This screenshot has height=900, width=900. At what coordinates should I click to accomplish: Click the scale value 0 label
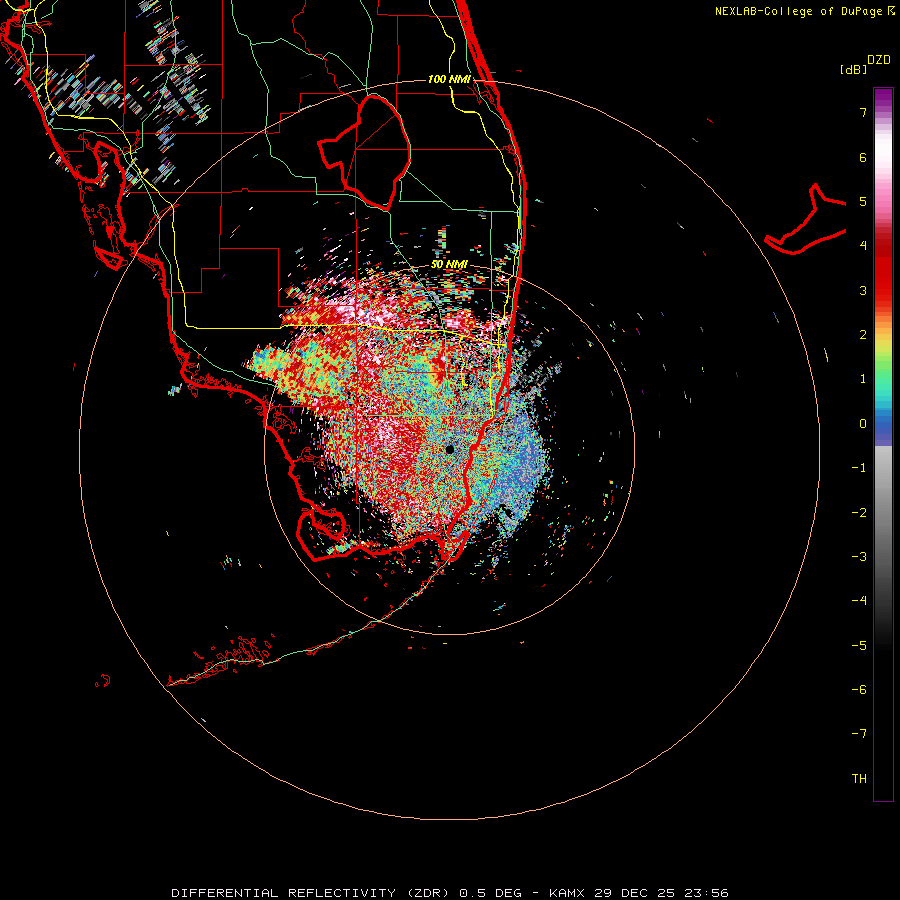[x=863, y=424]
